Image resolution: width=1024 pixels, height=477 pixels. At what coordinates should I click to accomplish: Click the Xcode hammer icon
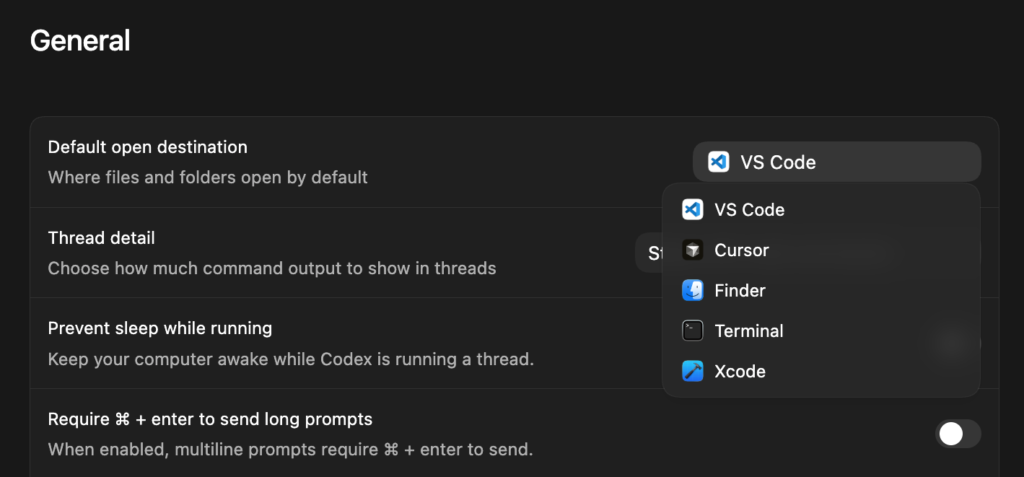pos(692,371)
